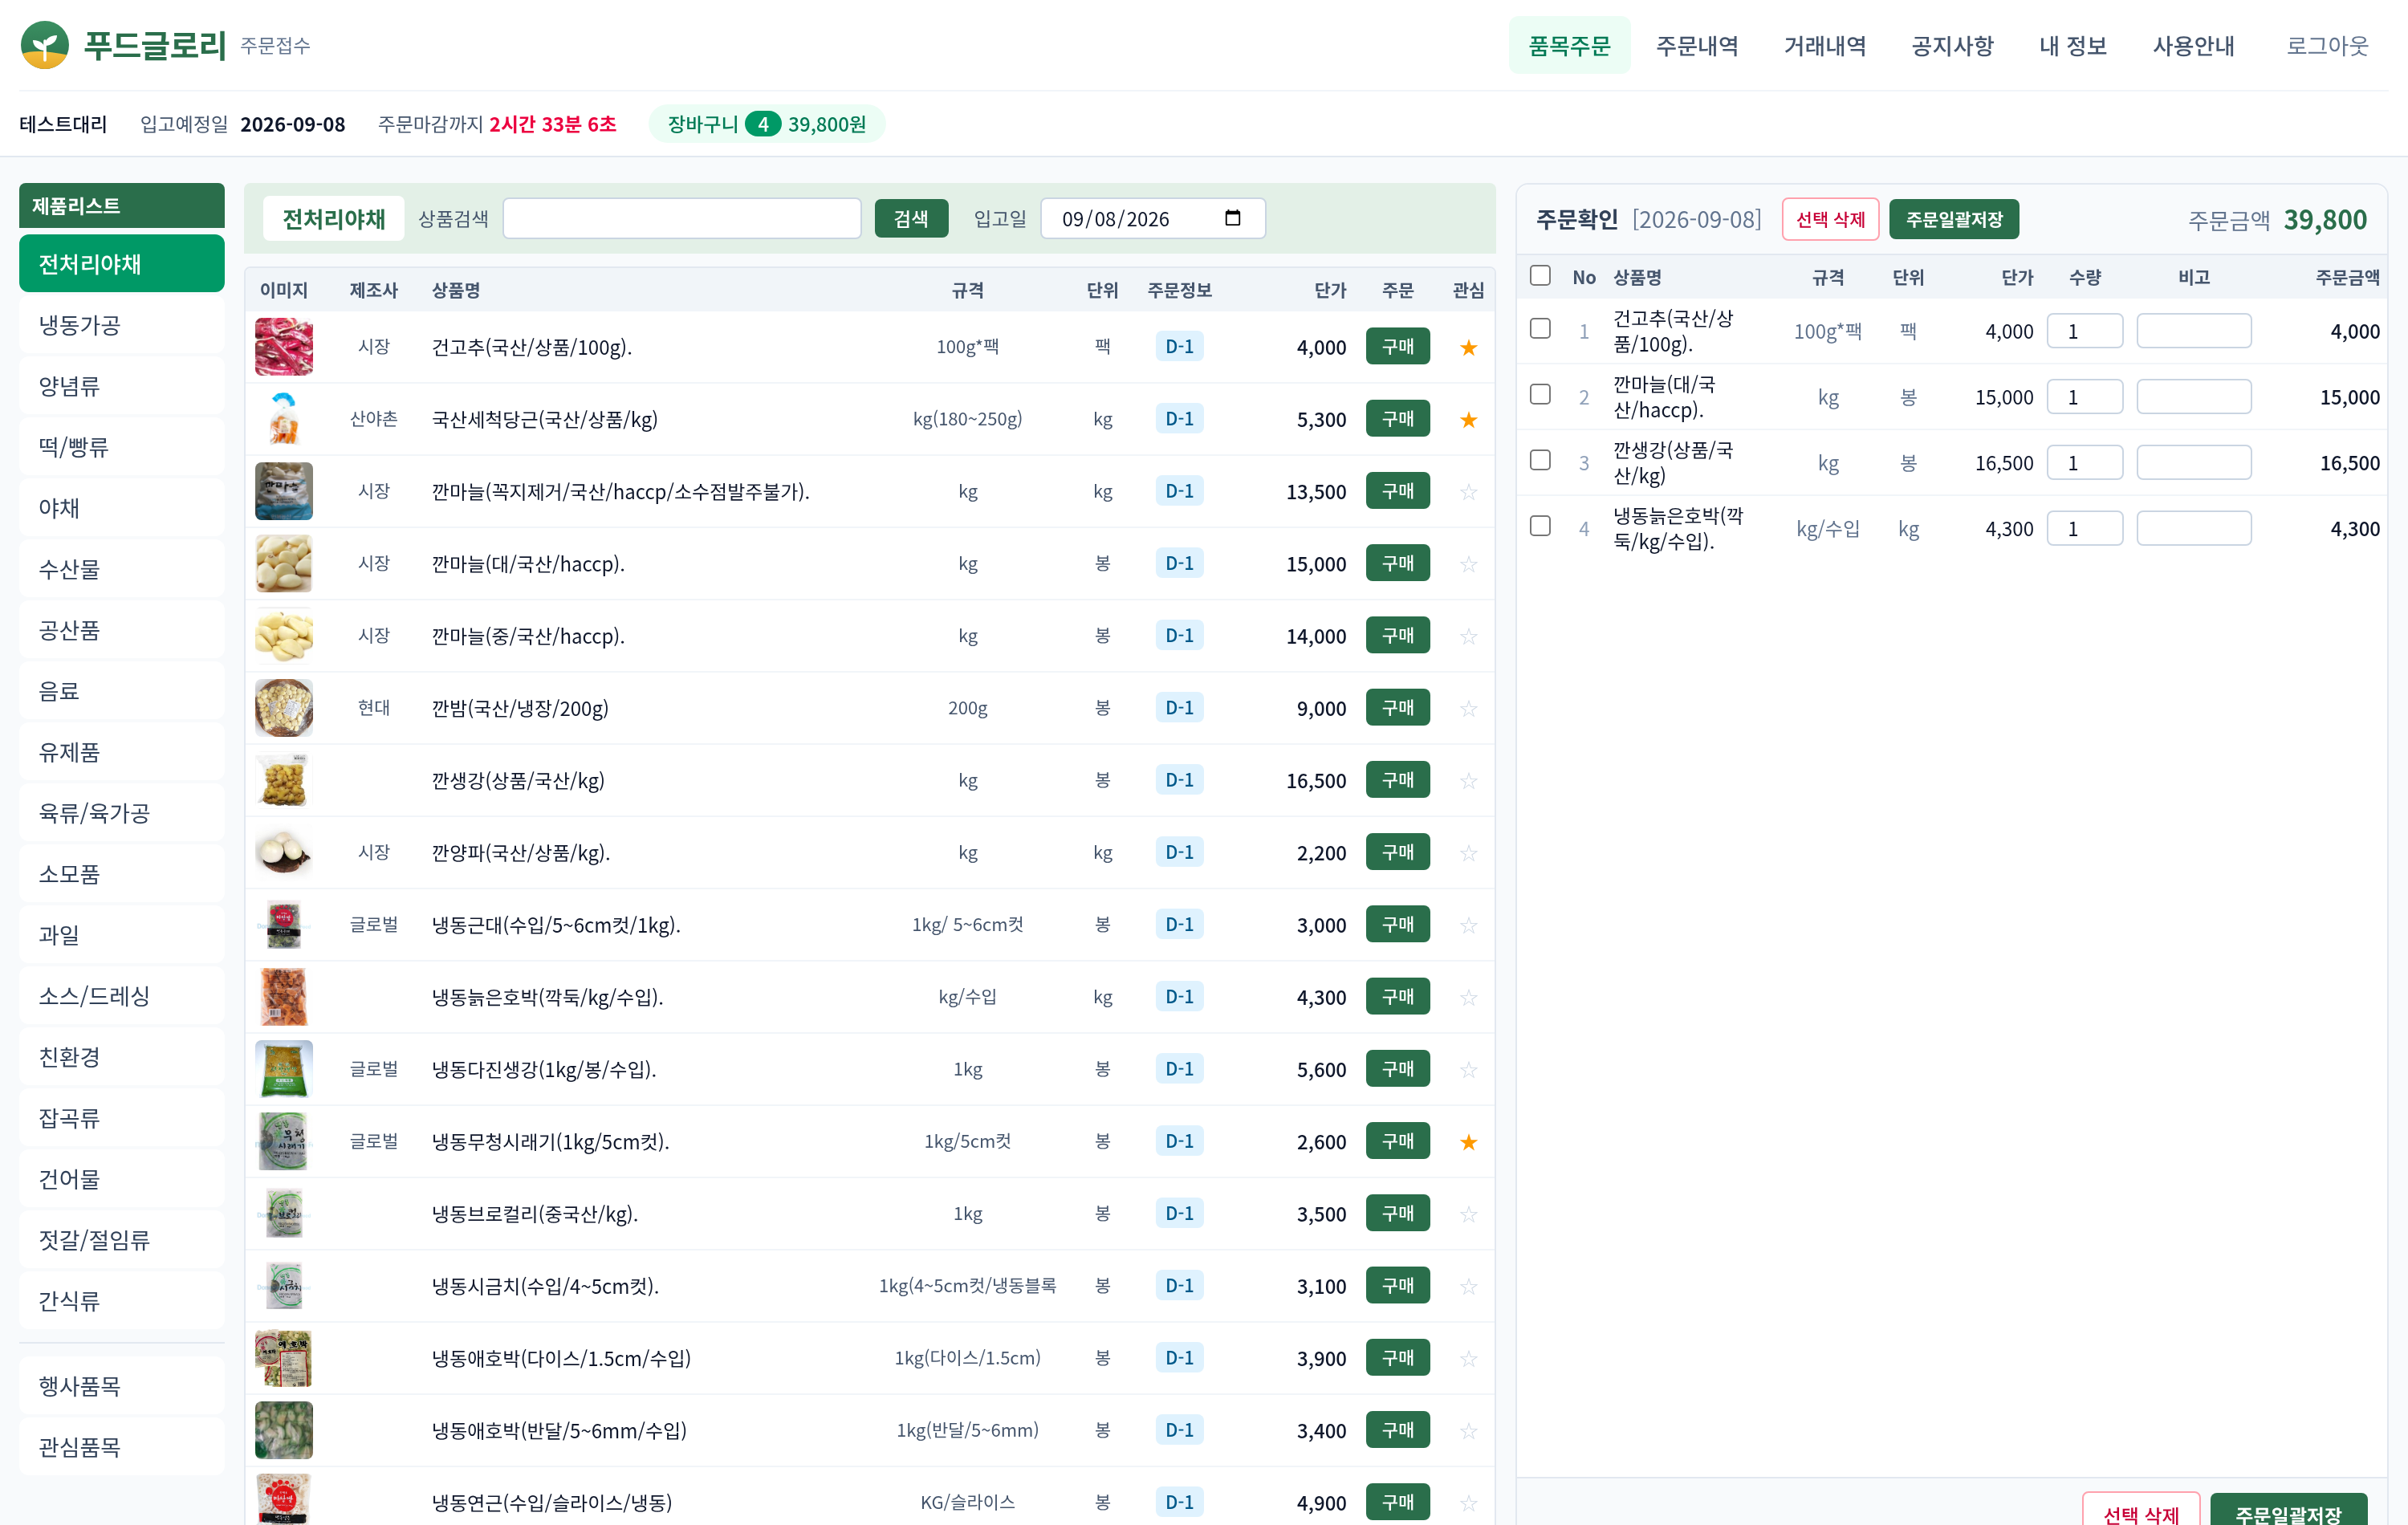This screenshot has width=2408, height=1525.
Task: Check the 깐마늘 order row checkbox
Action: 1540,394
